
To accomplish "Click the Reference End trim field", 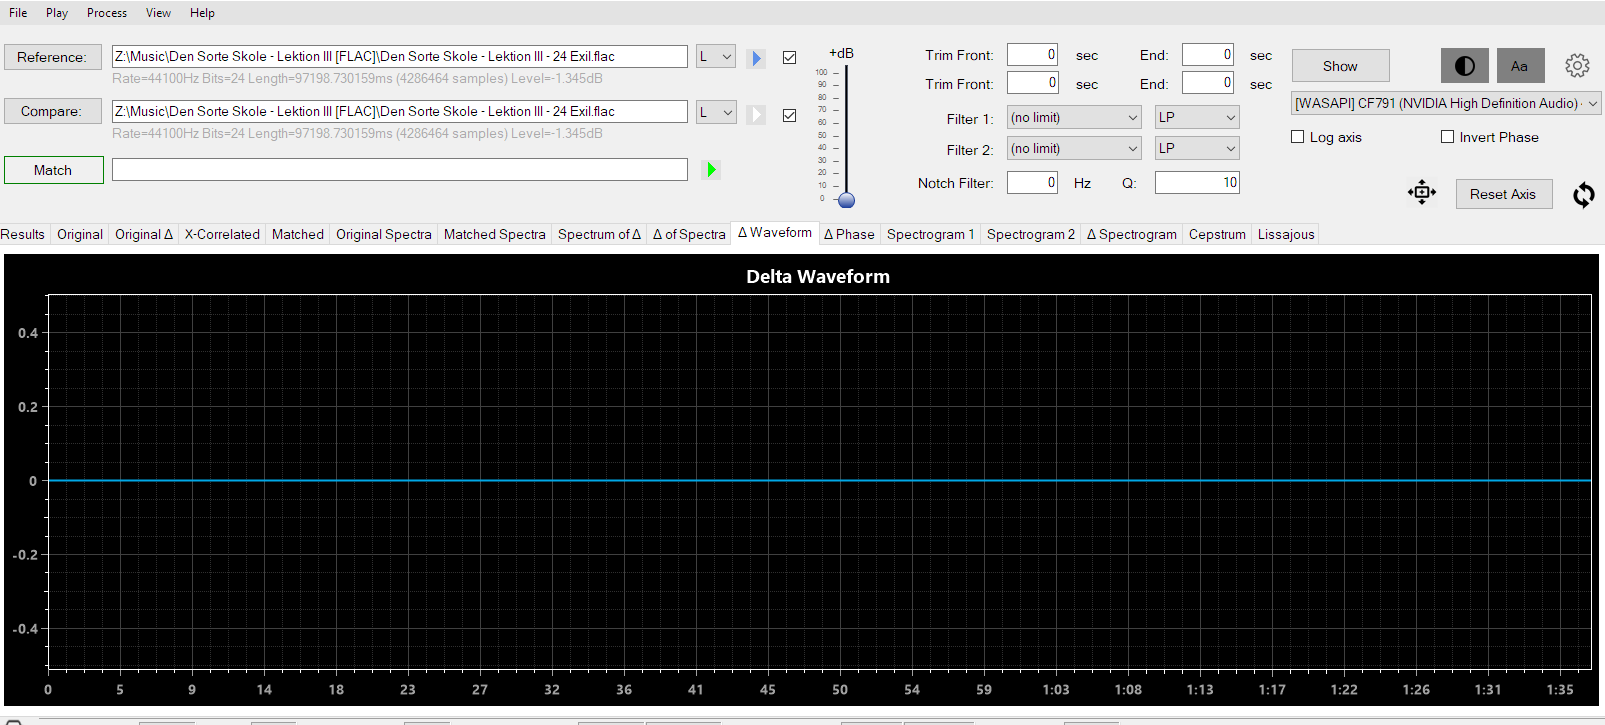I will point(1208,55).
